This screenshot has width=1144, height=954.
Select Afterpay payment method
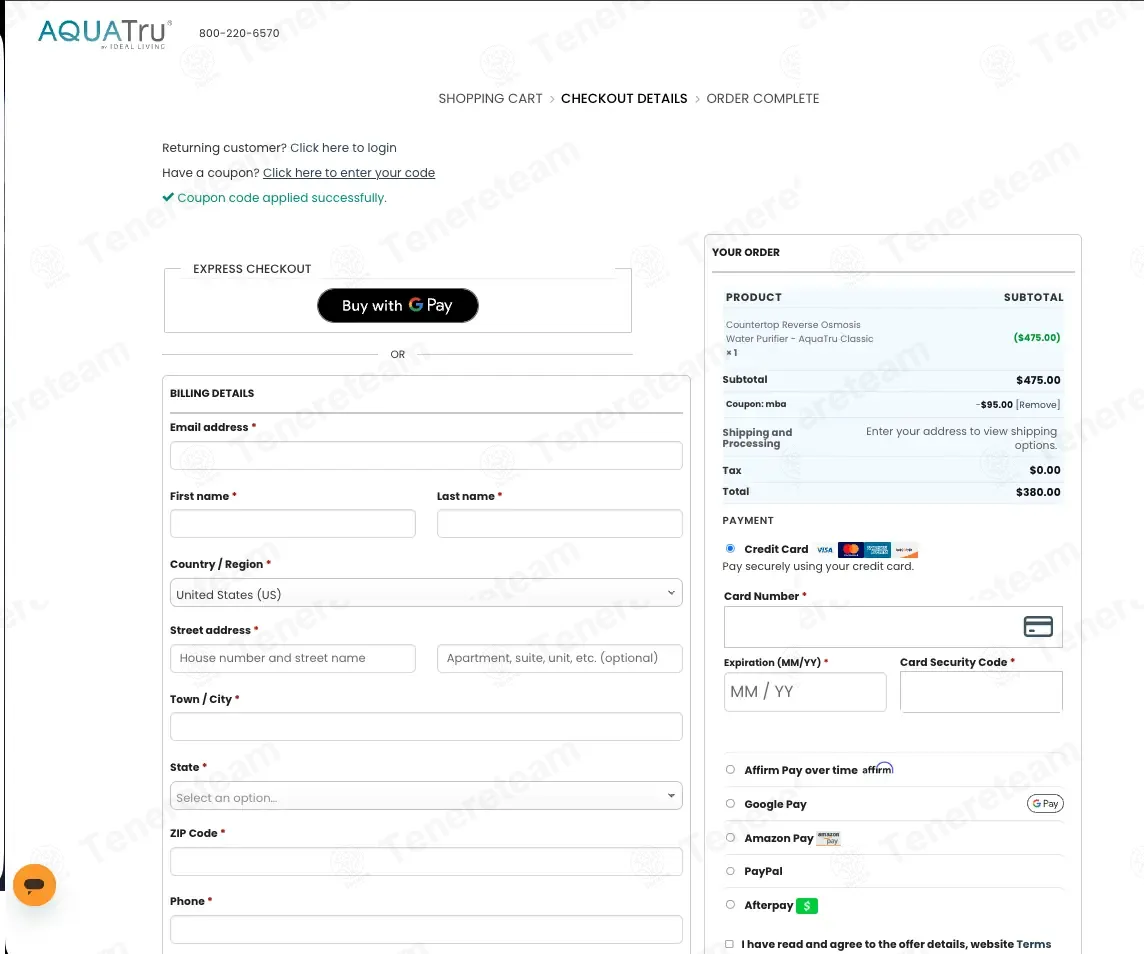(730, 904)
